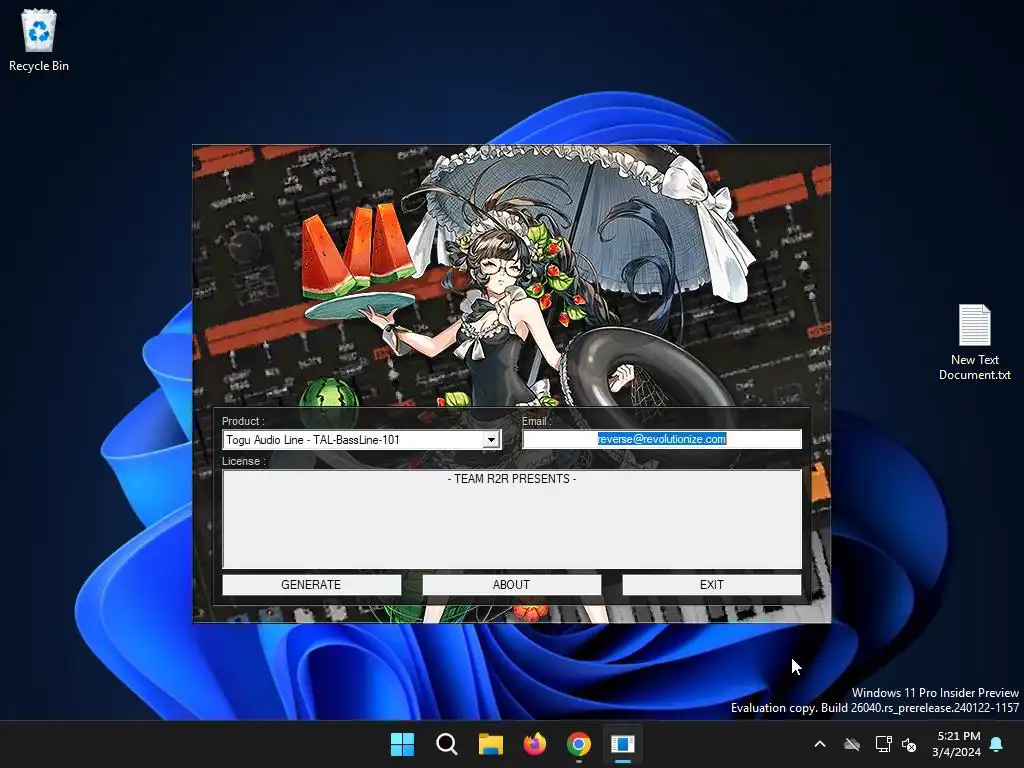1024x768 pixels.
Task: Open the ABOUT dialog
Action: [511, 584]
